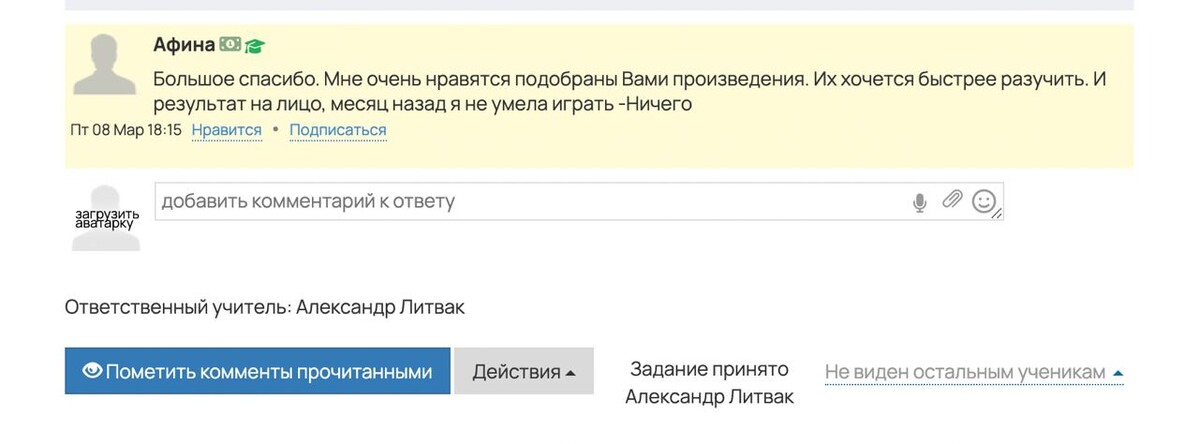Screen dimensions: 1199x444
Task: Expand Не виден остальным ученикам visibility dropdown
Action: click(974, 372)
